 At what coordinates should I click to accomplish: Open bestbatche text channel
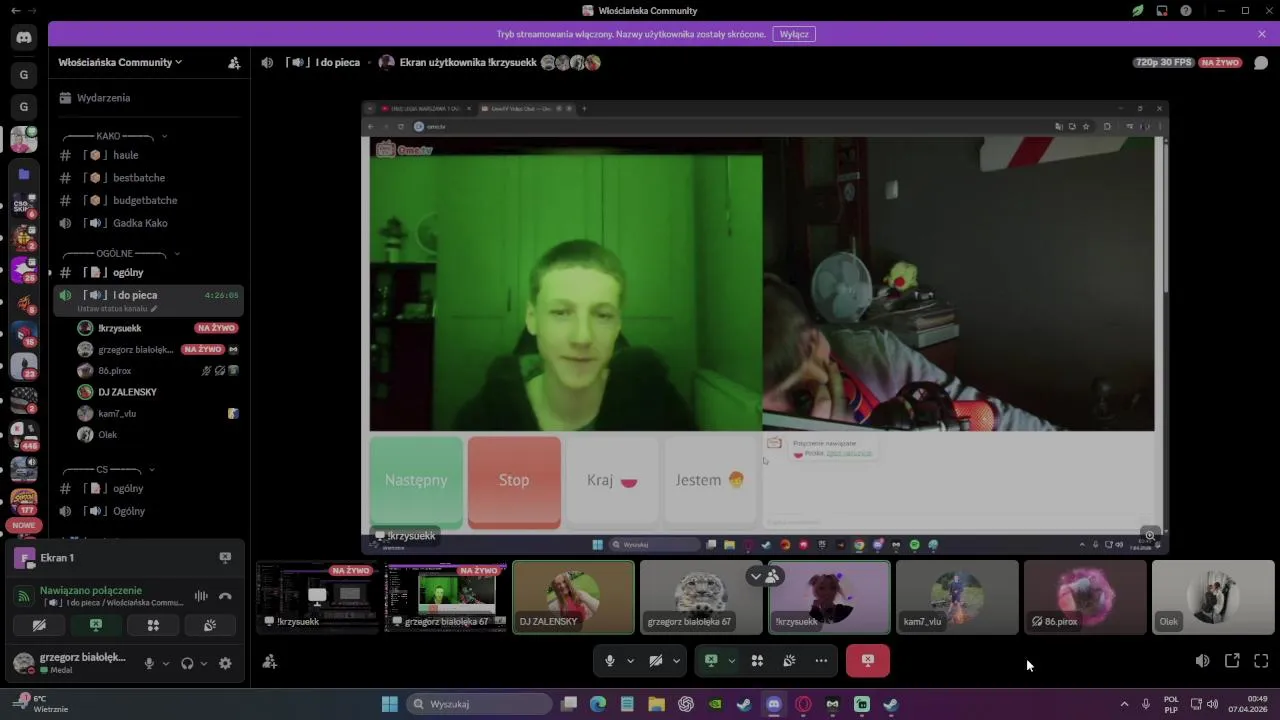(148, 178)
